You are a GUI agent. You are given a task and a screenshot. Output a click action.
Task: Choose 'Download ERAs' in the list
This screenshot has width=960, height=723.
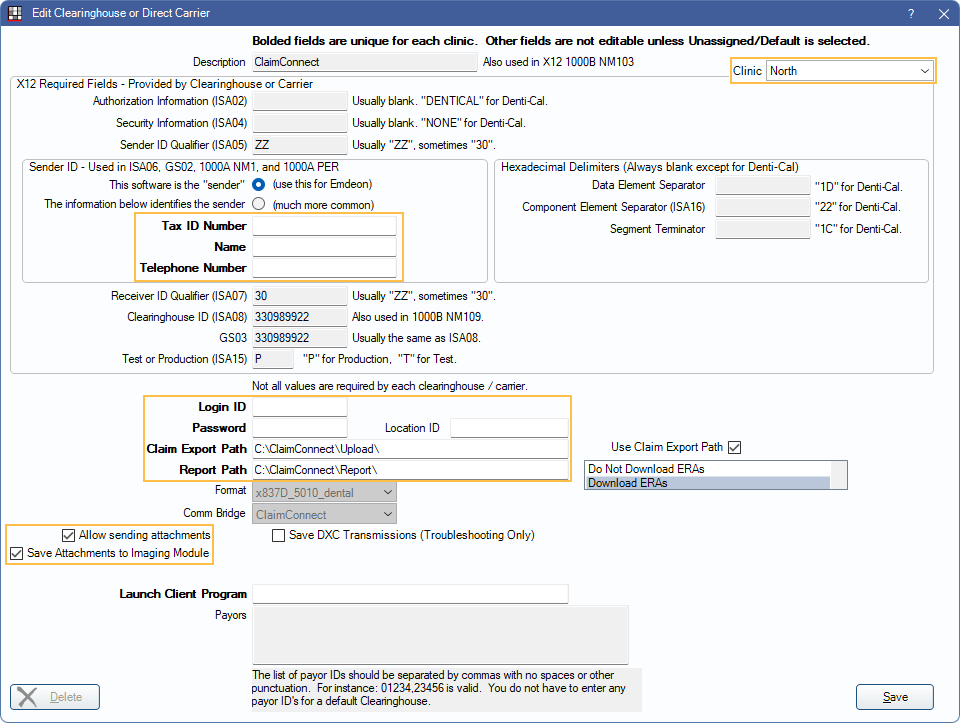point(708,482)
